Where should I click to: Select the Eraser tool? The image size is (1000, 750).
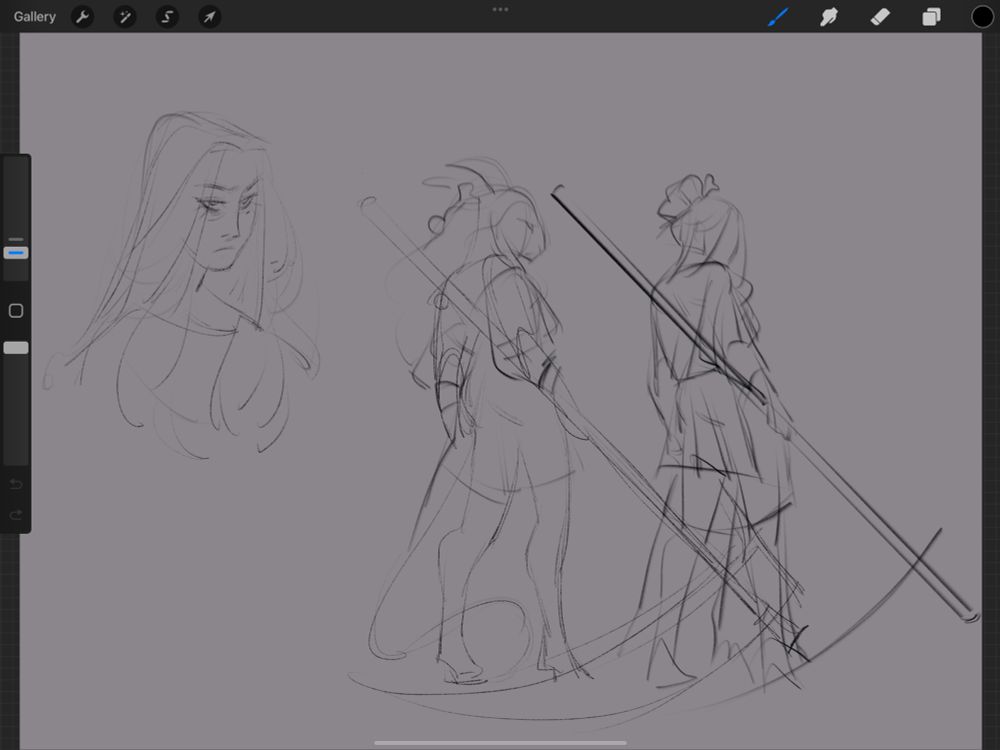tap(880, 17)
